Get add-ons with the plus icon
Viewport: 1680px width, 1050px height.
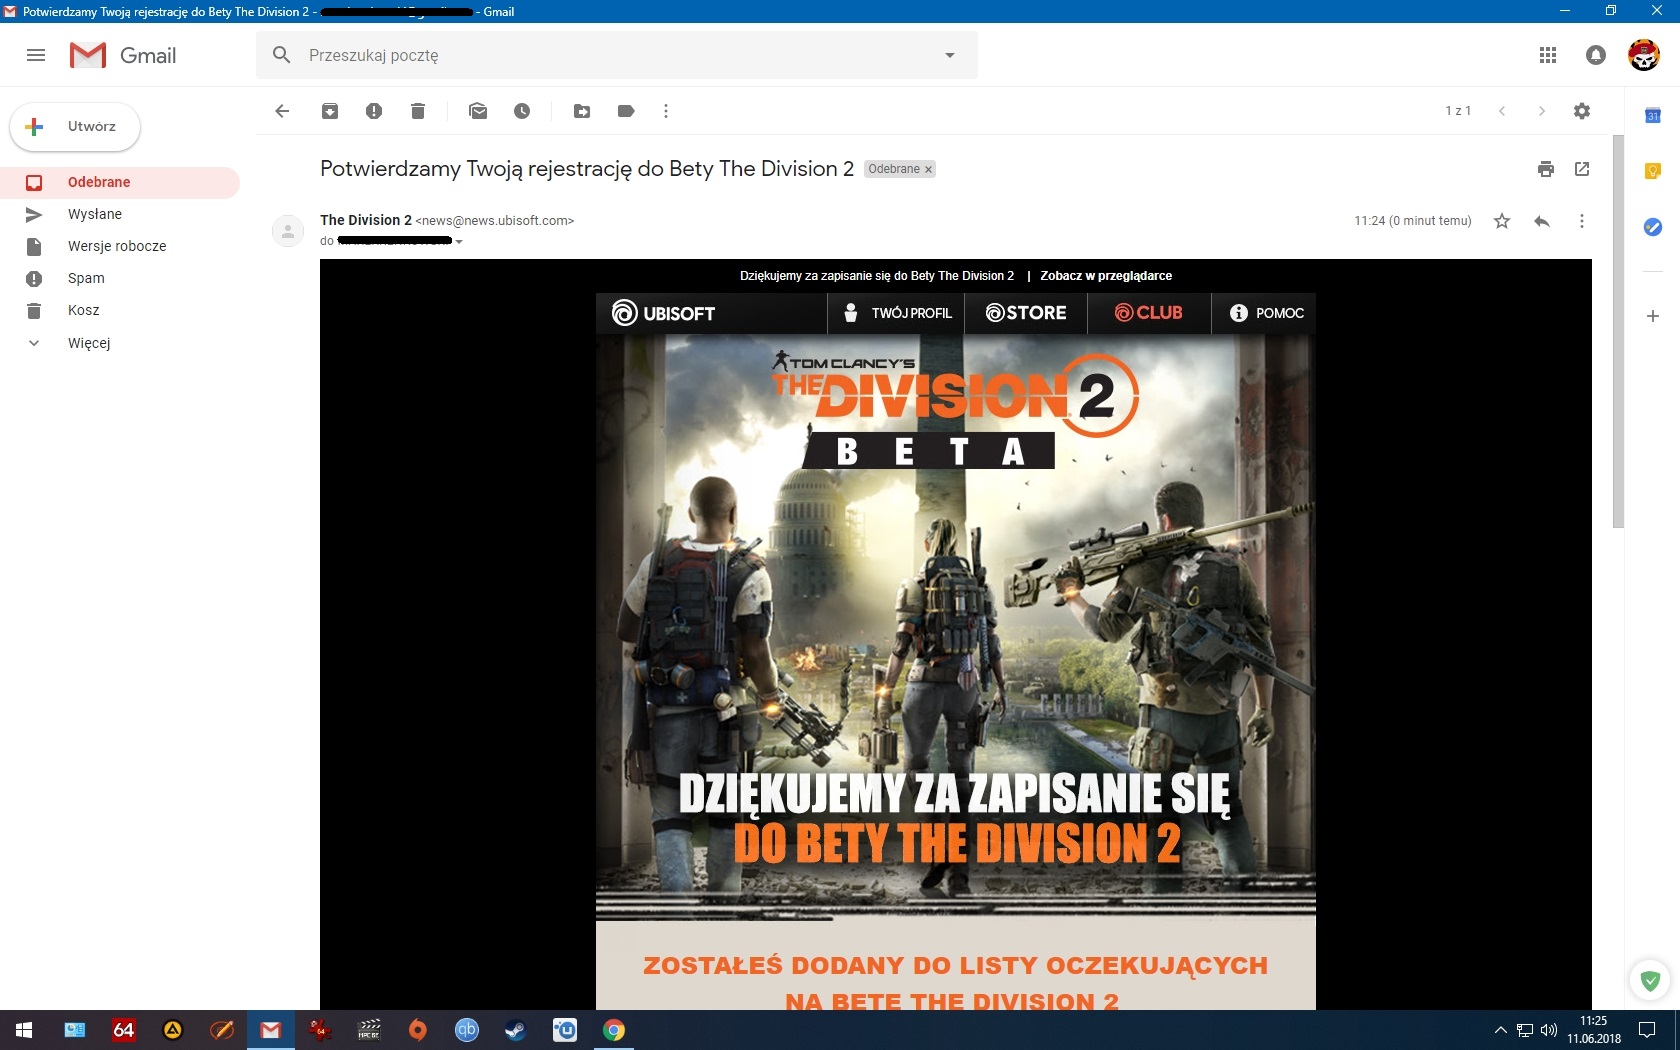[x=1653, y=316]
